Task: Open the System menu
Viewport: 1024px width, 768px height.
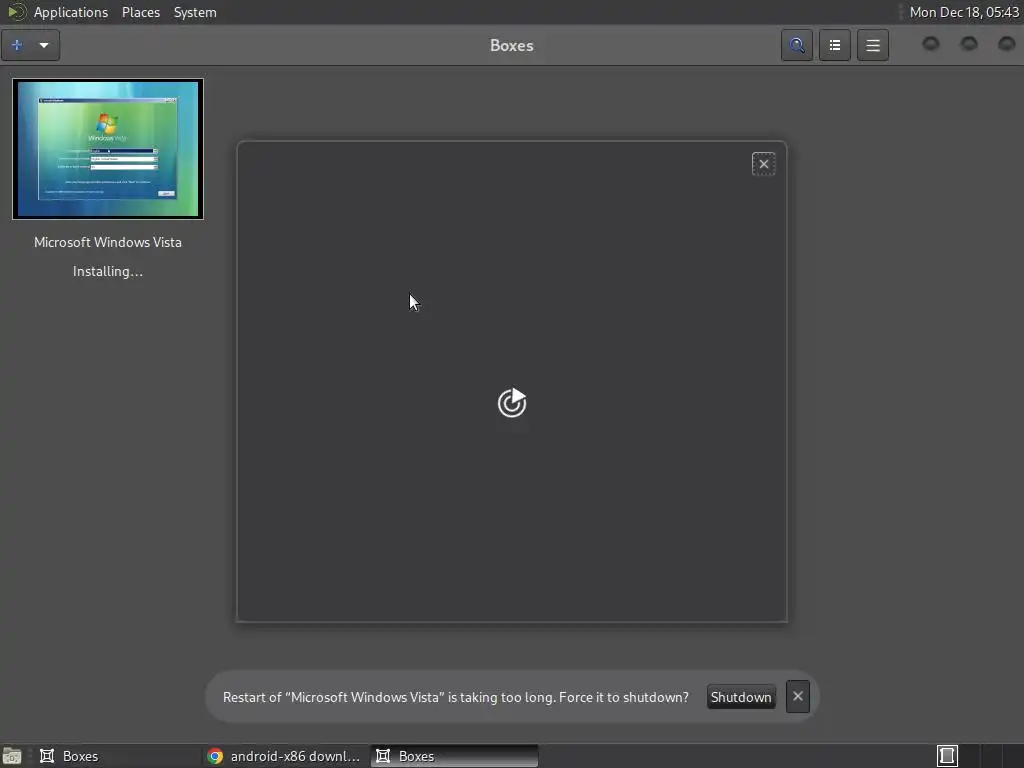Action: (x=195, y=12)
